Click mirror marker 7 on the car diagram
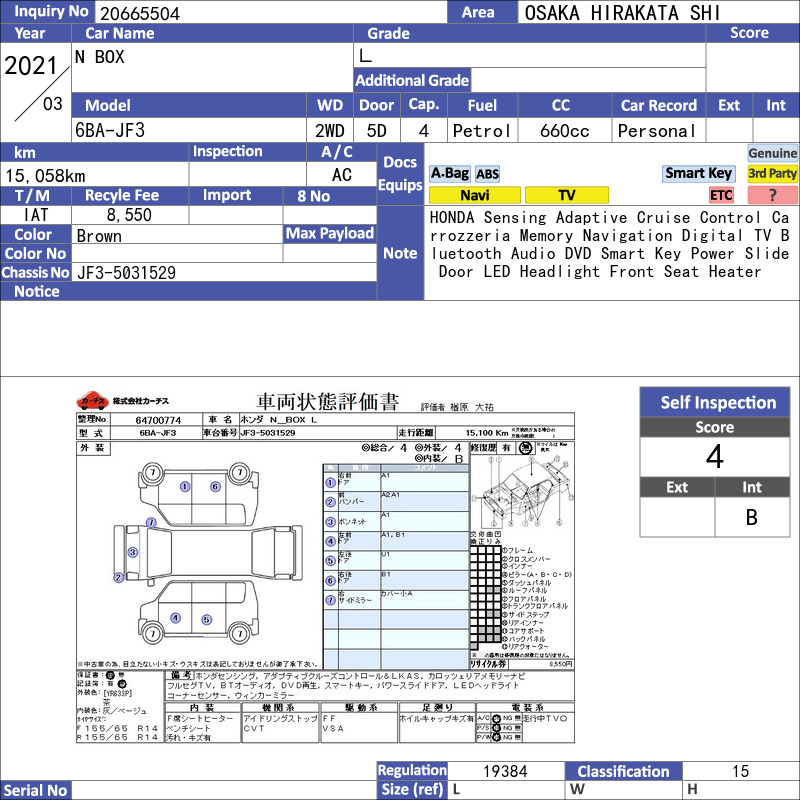 tap(151, 522)
